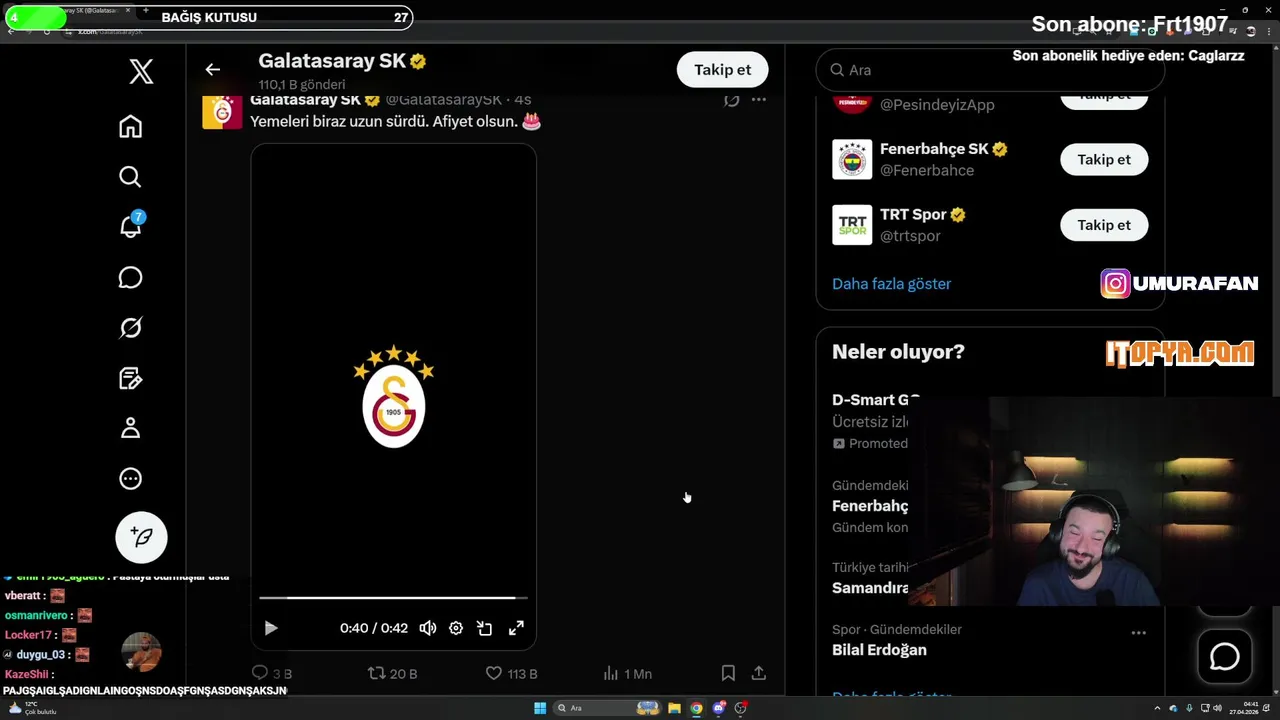Open File Explorer from taskbar
The width and height of the screenshot is (1280, 720).
point(674,708)
